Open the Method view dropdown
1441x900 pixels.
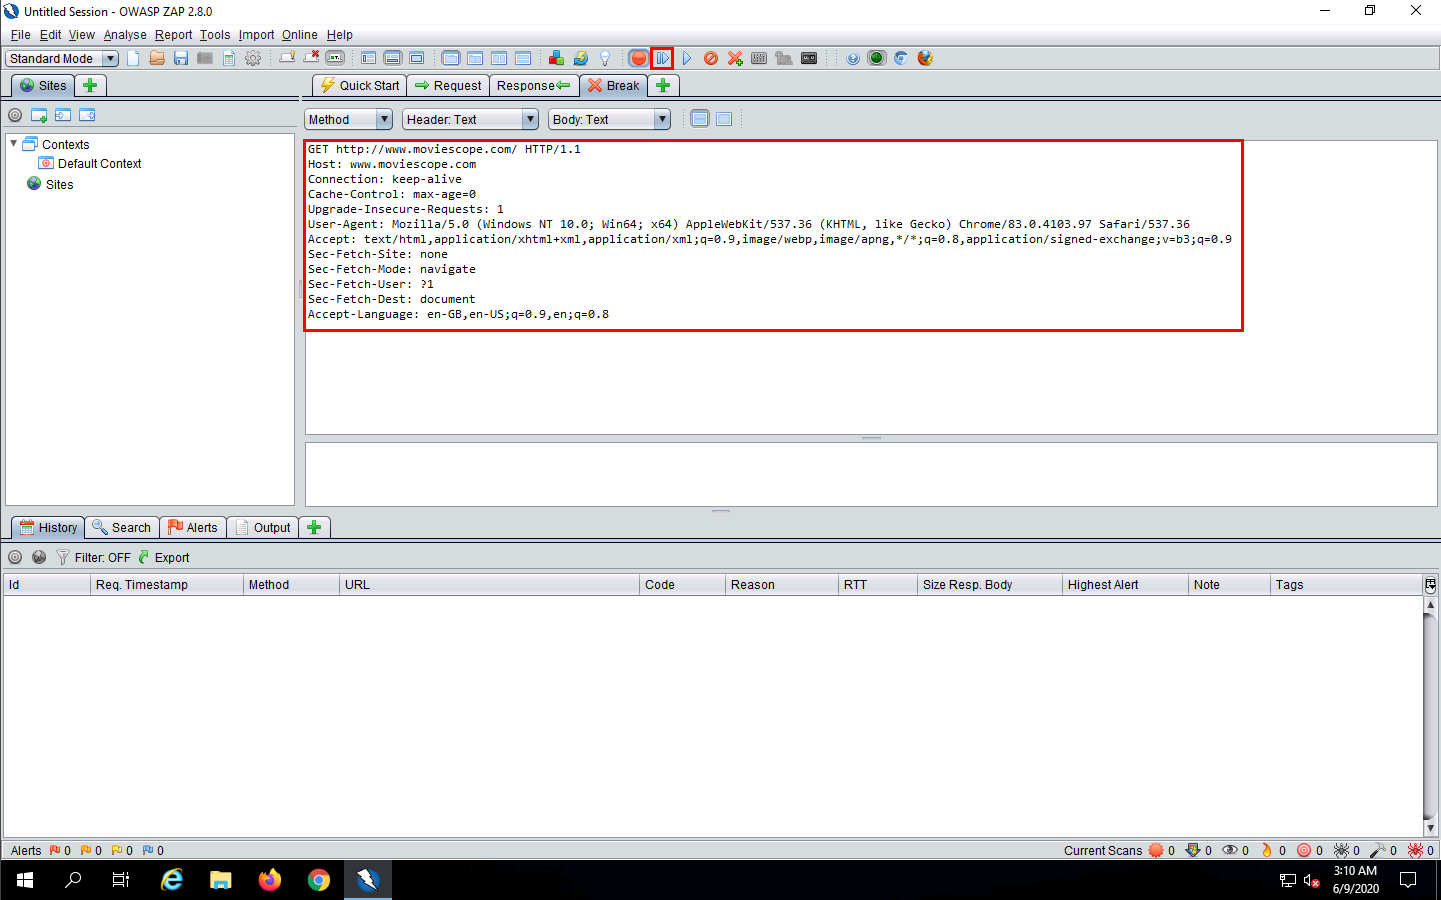click(348, 119)
